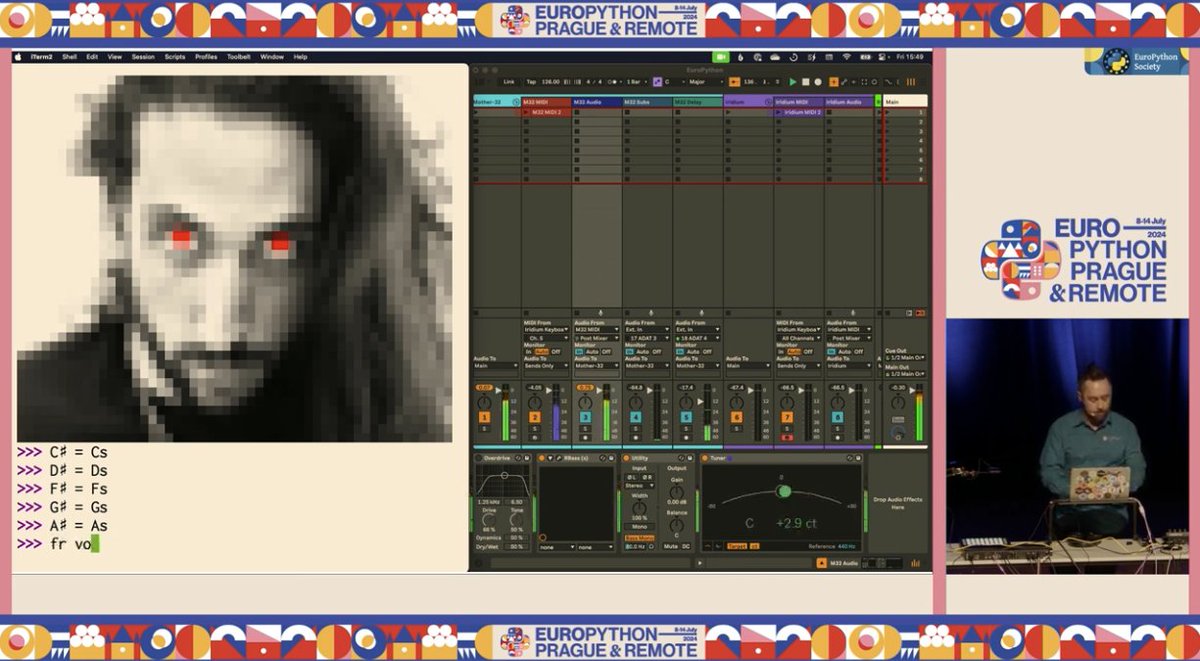Click the Wi-Fi icon in menu bar
This screenshot has height=661, width=1200.
pyautogui.click(x=846, y=57)
